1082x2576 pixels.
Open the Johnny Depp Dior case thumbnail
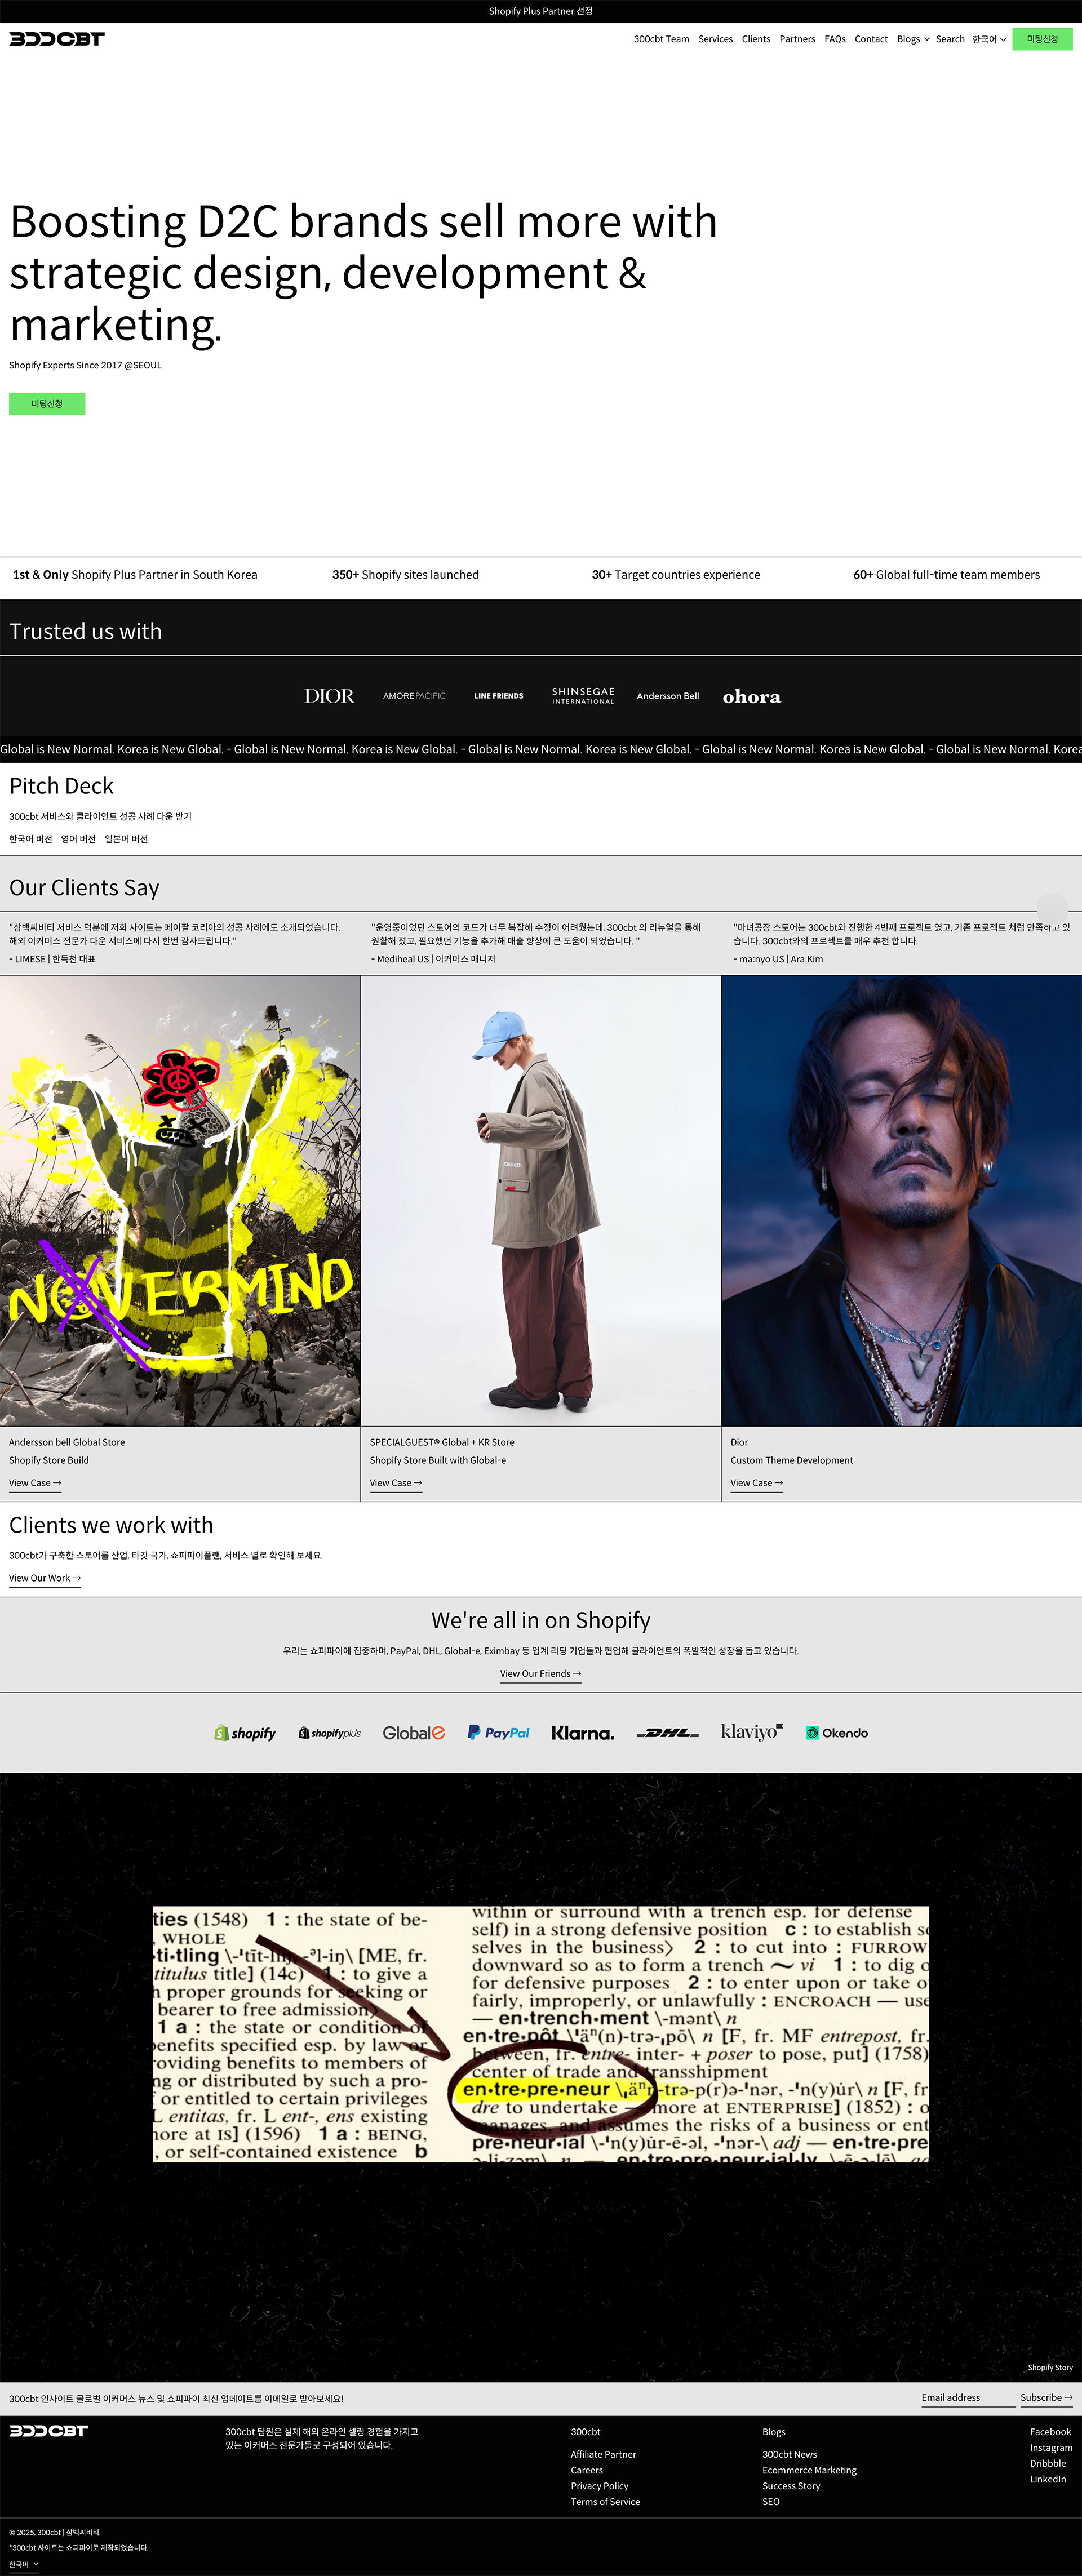coord(901,1200)
